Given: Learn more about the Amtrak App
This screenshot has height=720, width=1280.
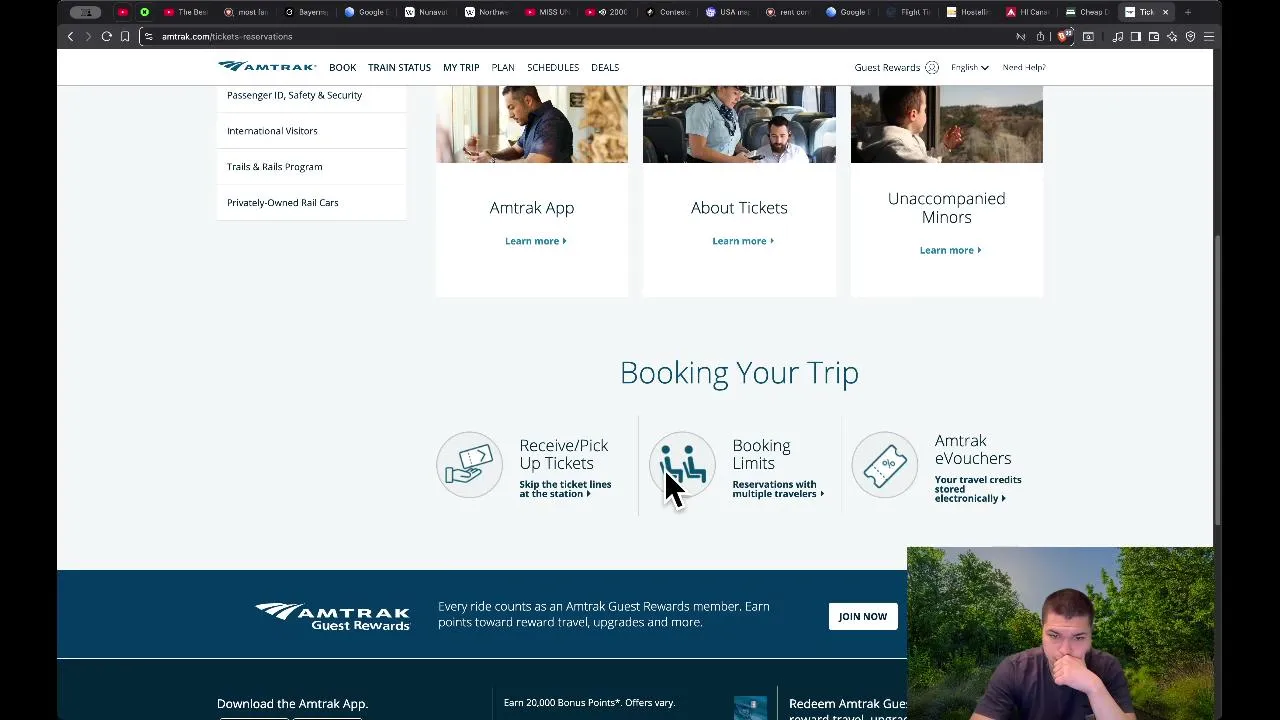Looking at the screenshot, I should (535, 241).
